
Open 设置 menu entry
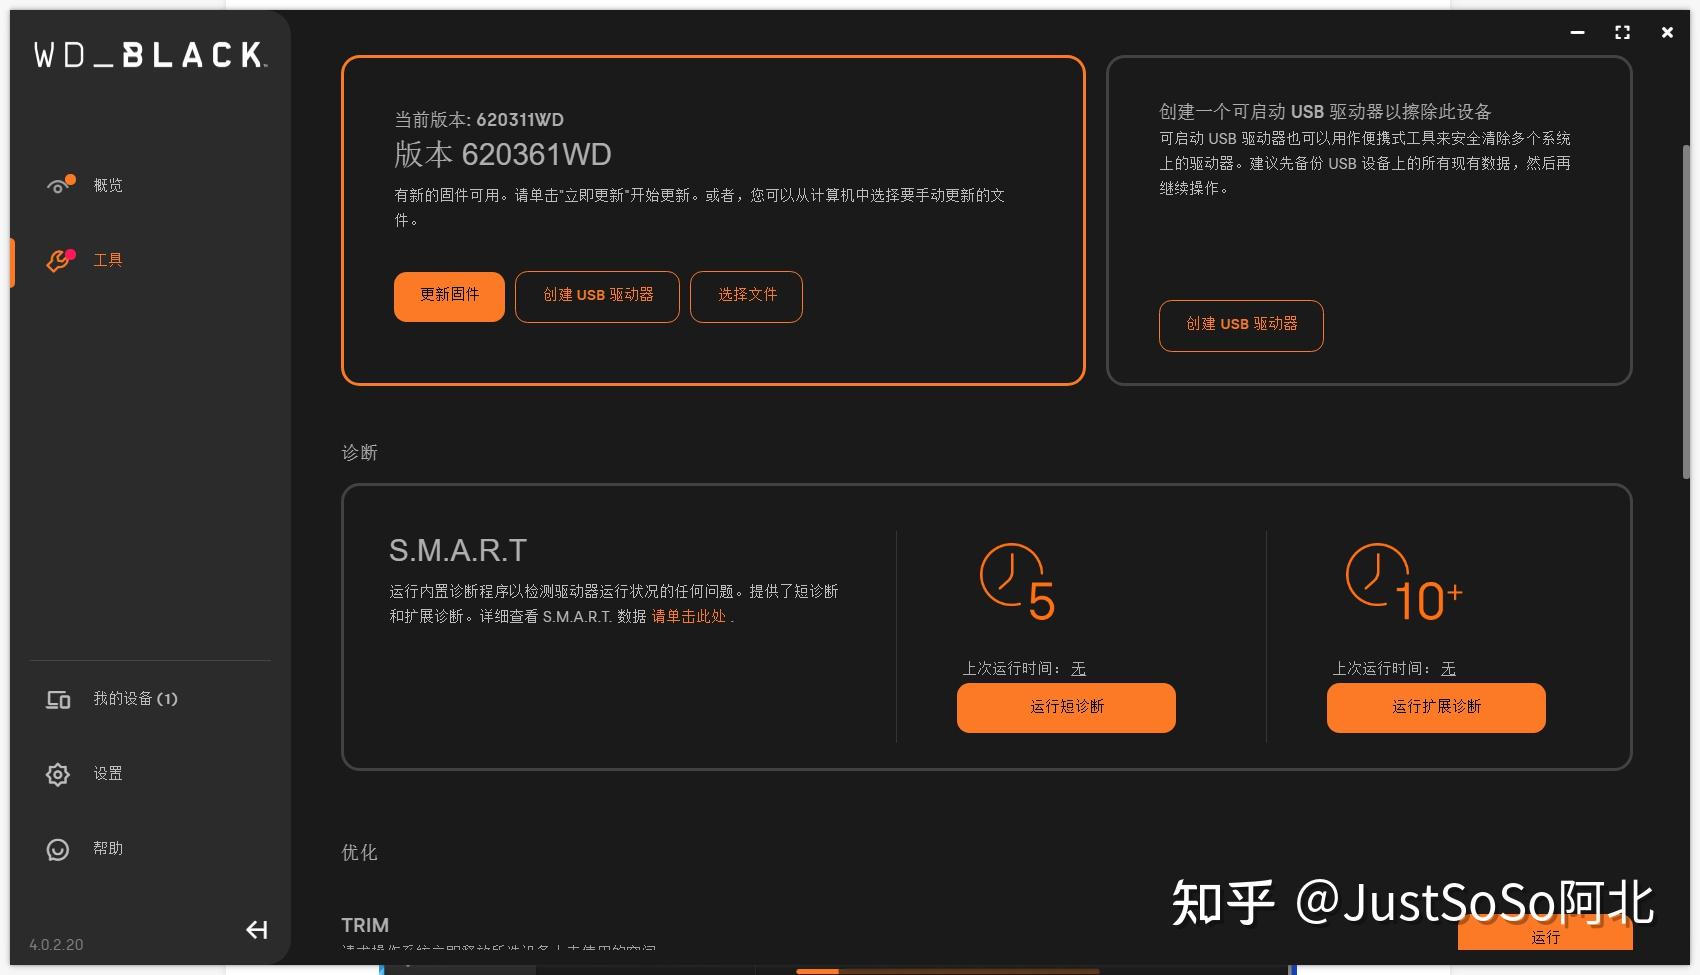pyautogui.click(x=108, y=774)
